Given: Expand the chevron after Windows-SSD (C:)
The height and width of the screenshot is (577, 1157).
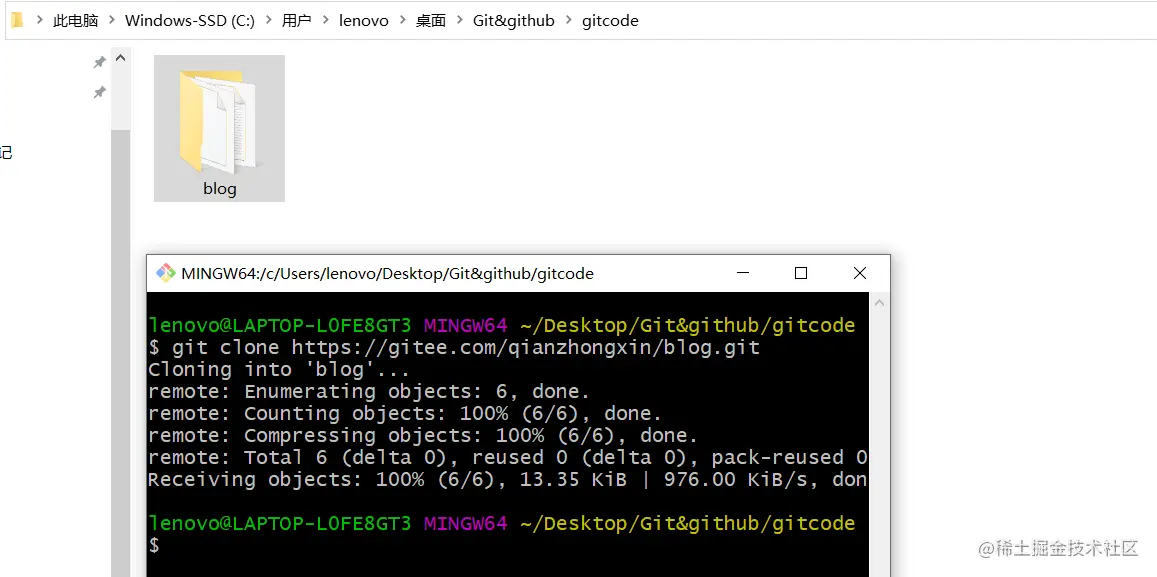Looking at the screenshot, I should 268,21.
